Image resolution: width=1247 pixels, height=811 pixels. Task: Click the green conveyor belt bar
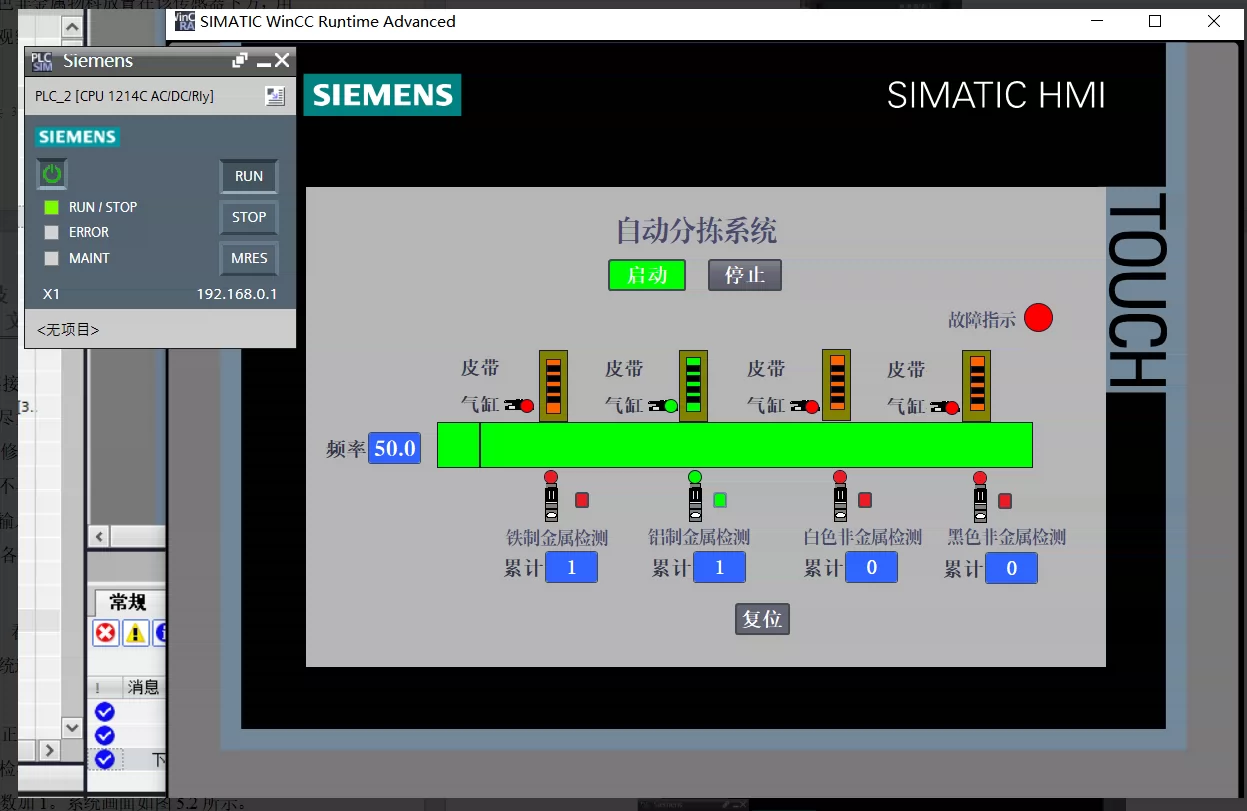735,445
